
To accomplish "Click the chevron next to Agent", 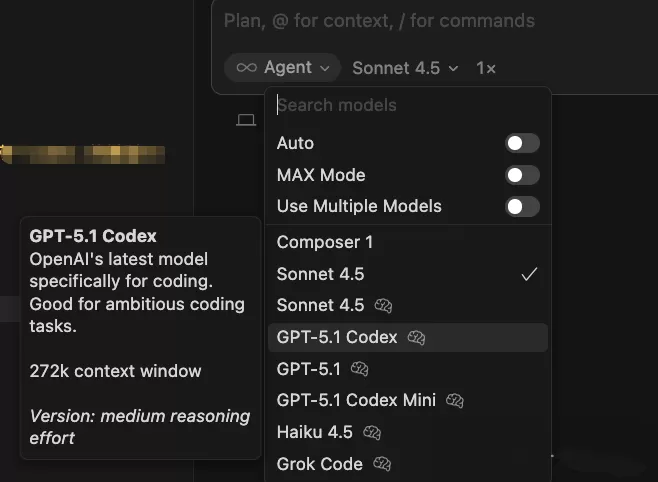I will [x=325, y=68].
